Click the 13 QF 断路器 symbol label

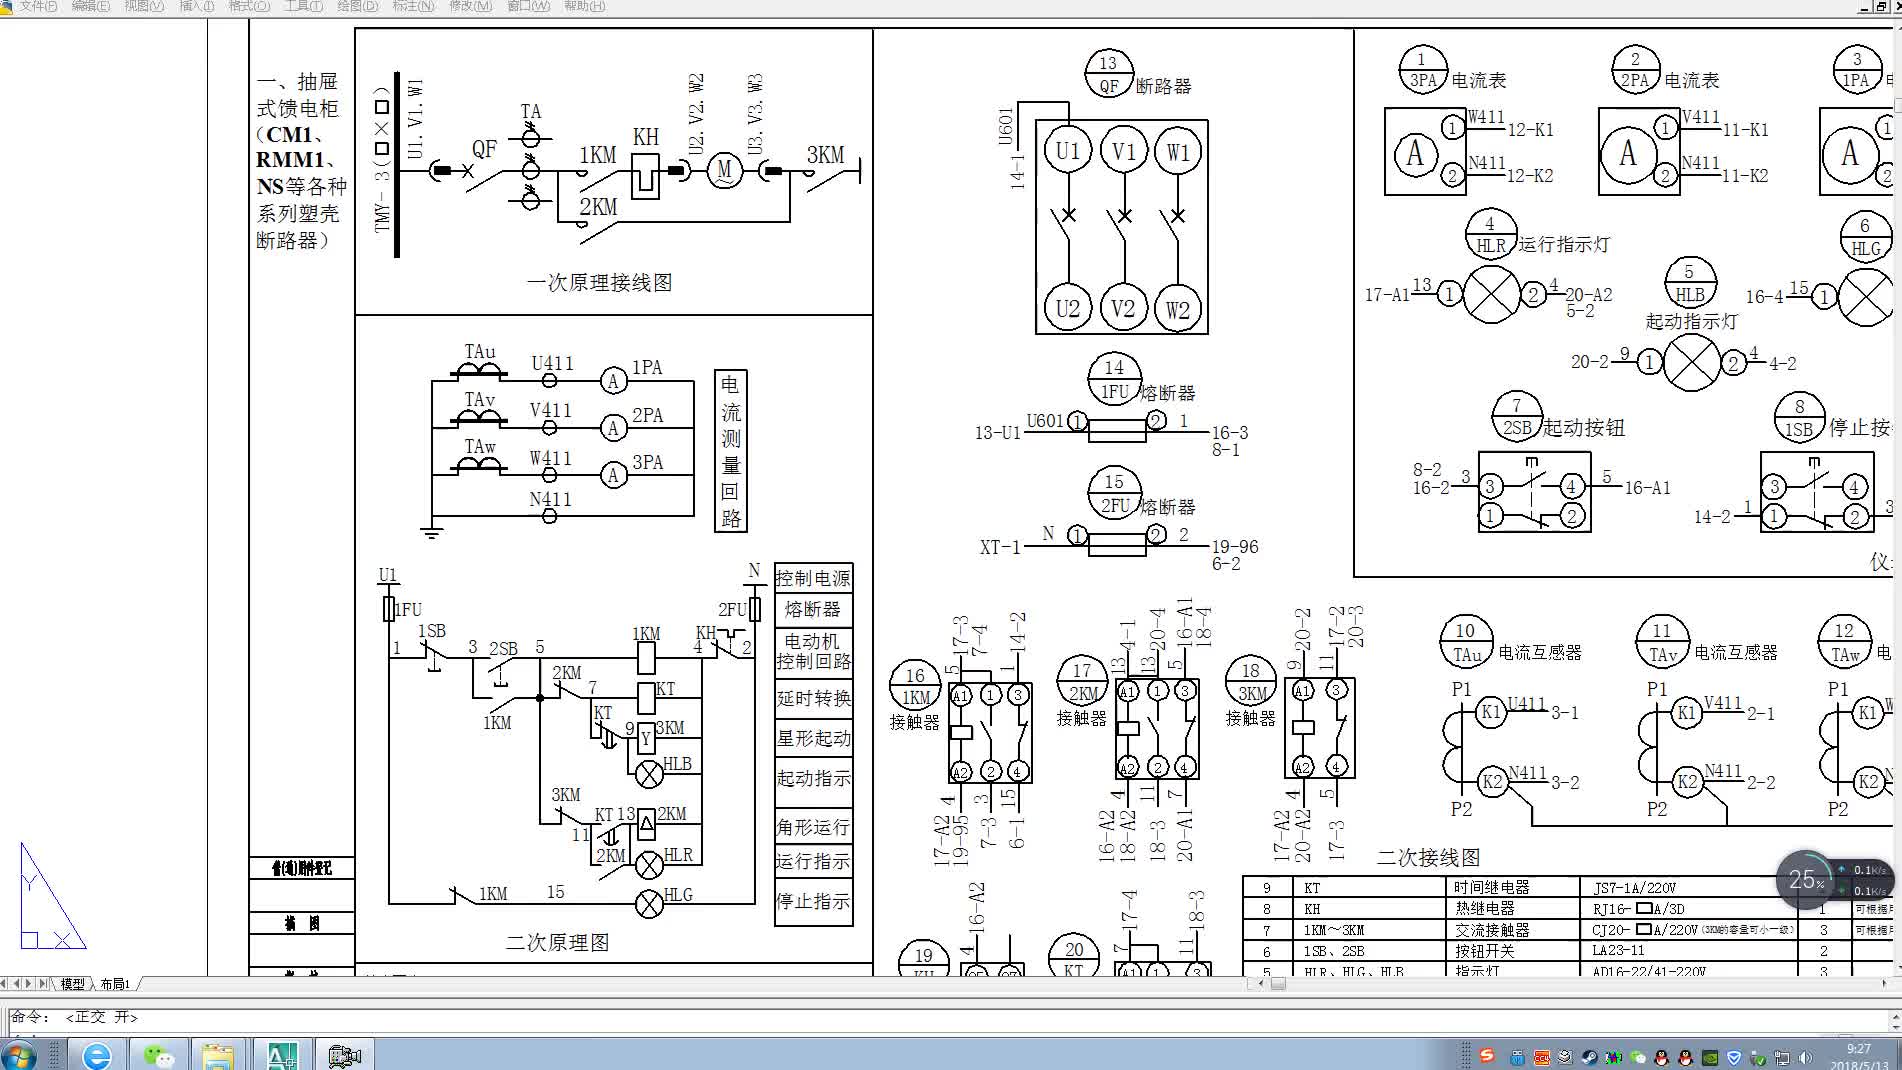1138,75
